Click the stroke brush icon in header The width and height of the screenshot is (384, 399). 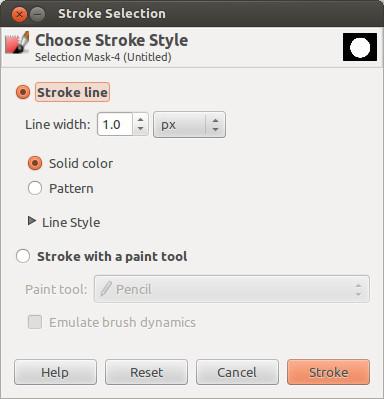coord(17,42)
